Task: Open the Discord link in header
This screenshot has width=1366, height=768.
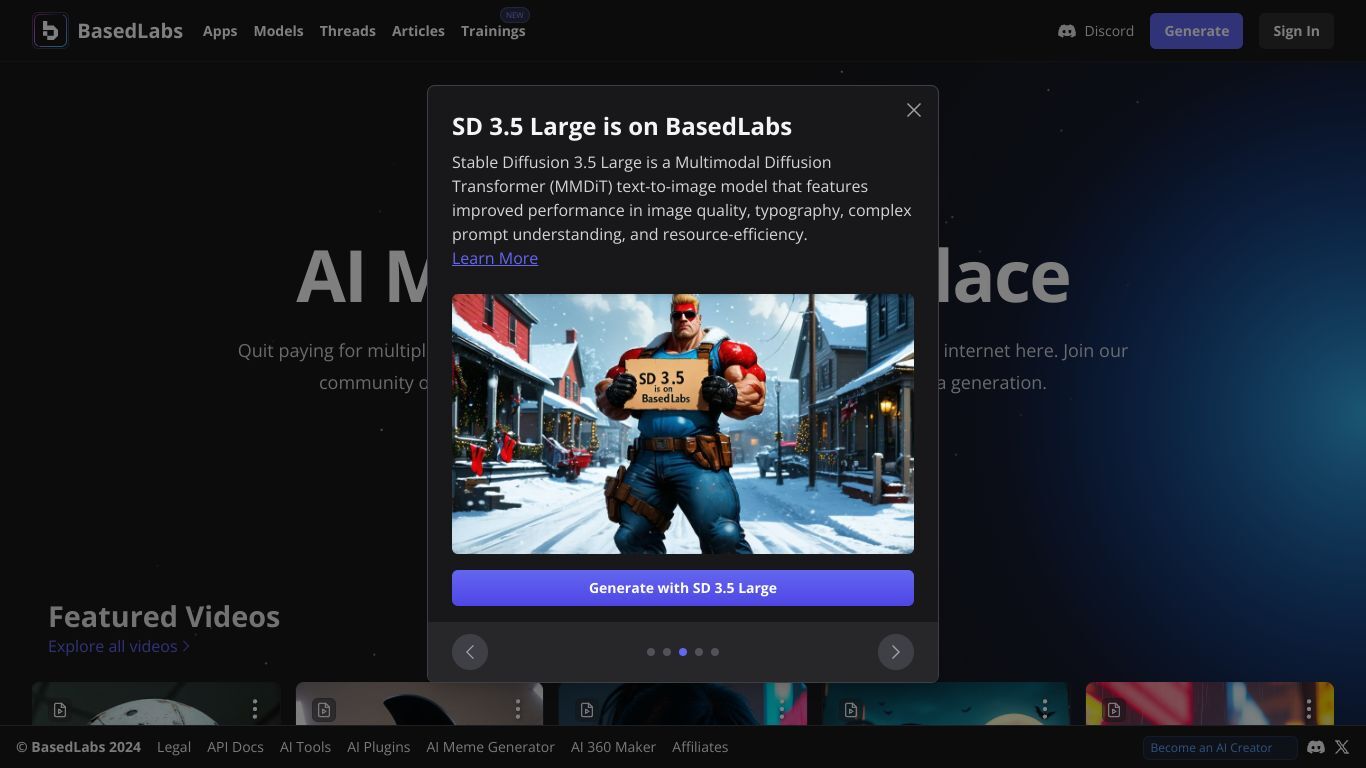Action: point(1096,31)
